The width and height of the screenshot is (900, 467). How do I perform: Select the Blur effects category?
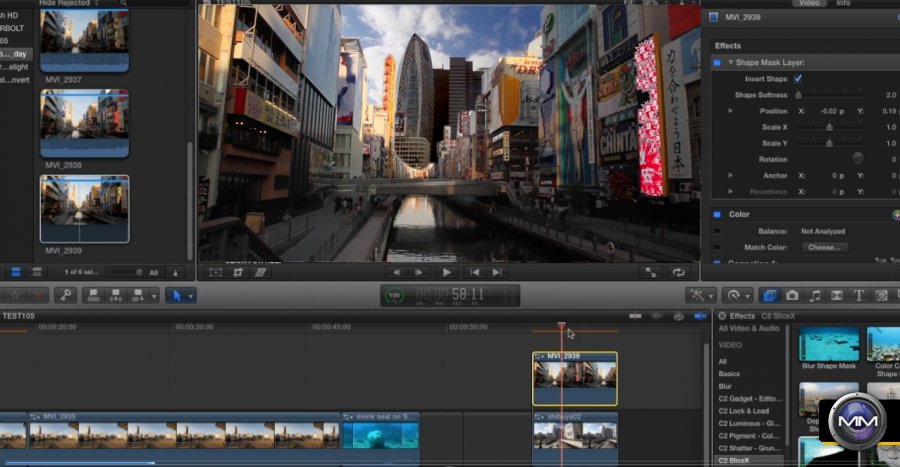[x=725, y=386]
